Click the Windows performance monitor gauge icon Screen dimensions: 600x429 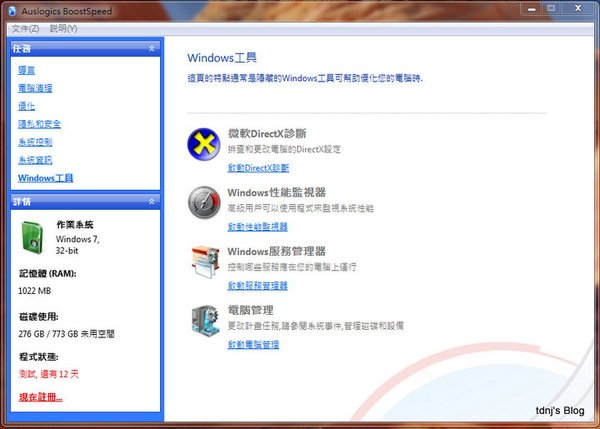[x=204, y=202]
